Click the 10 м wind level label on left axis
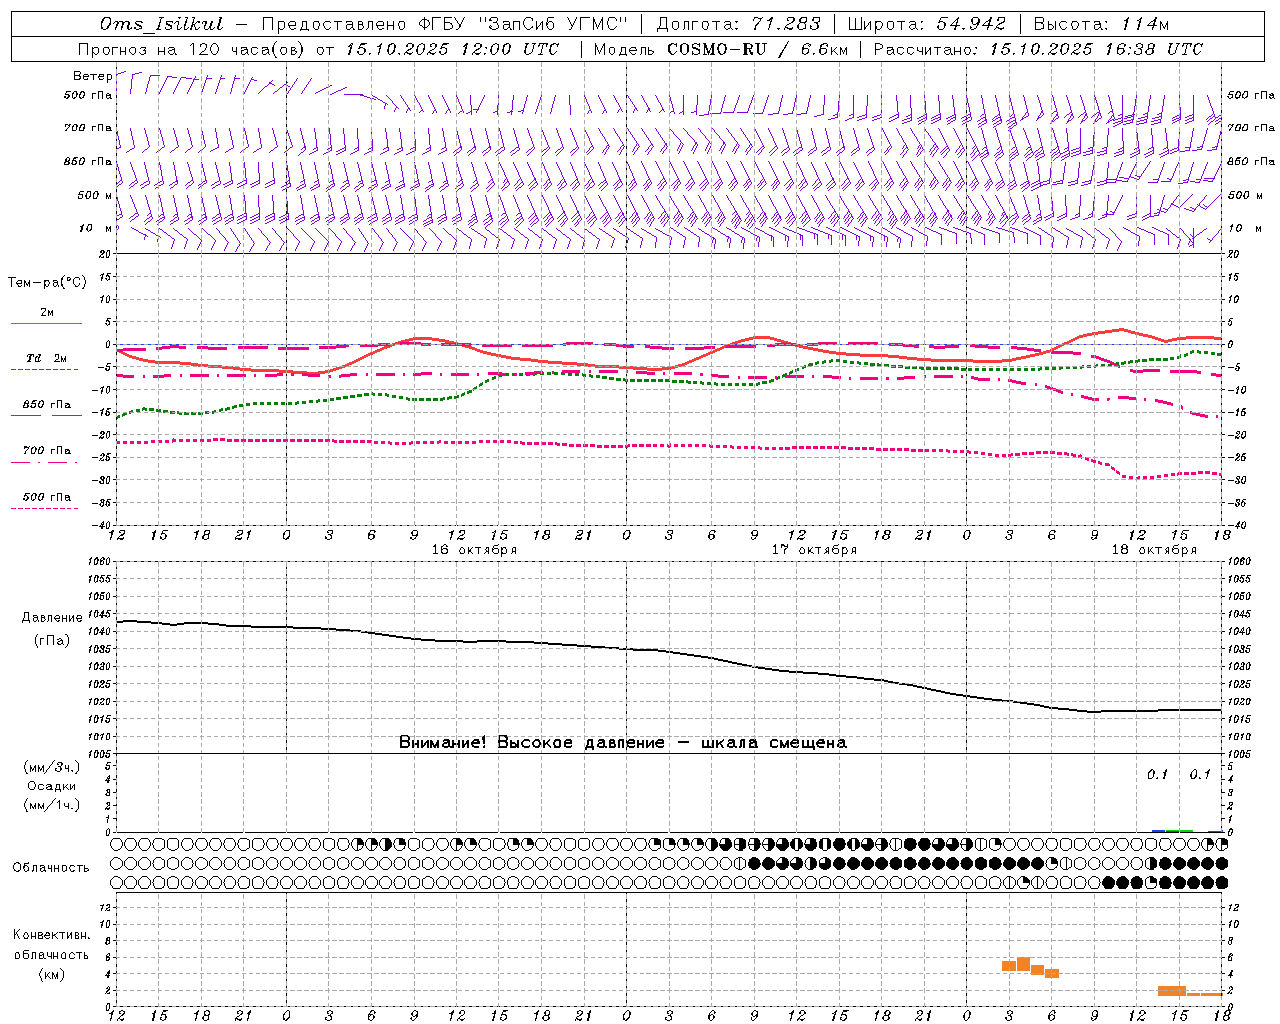Image resolution: width=1280 pixels, height=1024 pixels. [95, 228]
